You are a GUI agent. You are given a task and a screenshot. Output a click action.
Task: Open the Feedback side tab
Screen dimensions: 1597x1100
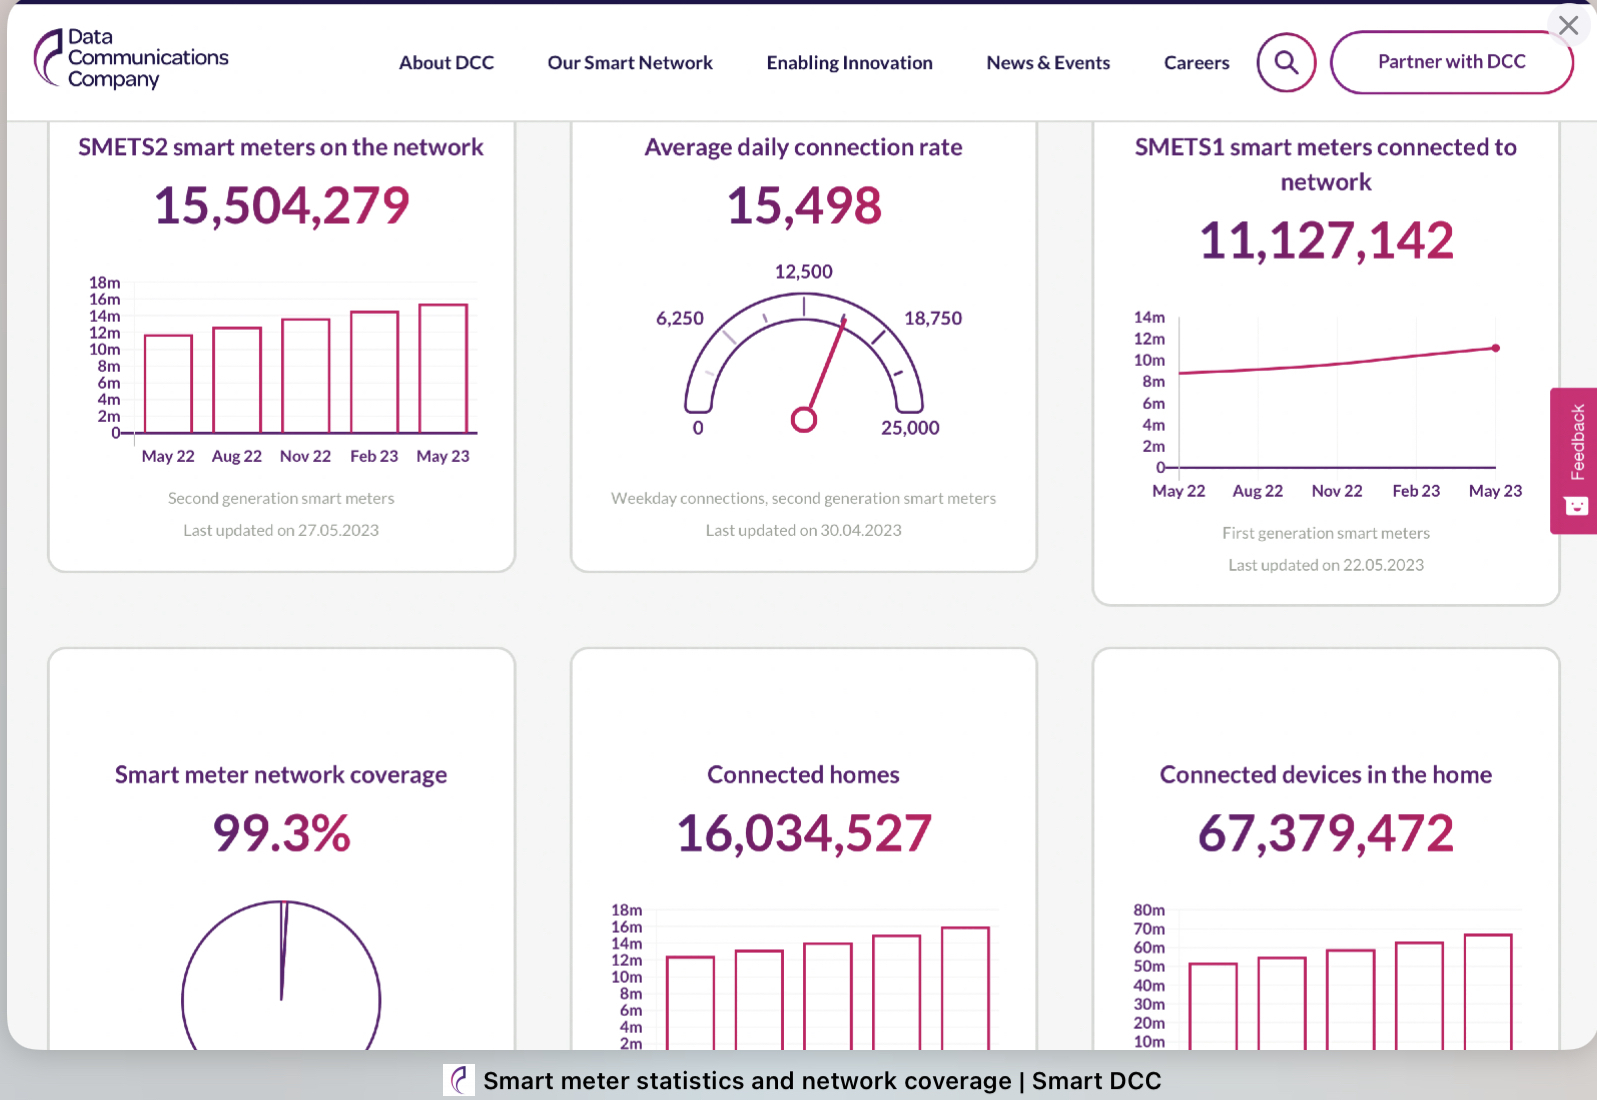pos(1574,460)
